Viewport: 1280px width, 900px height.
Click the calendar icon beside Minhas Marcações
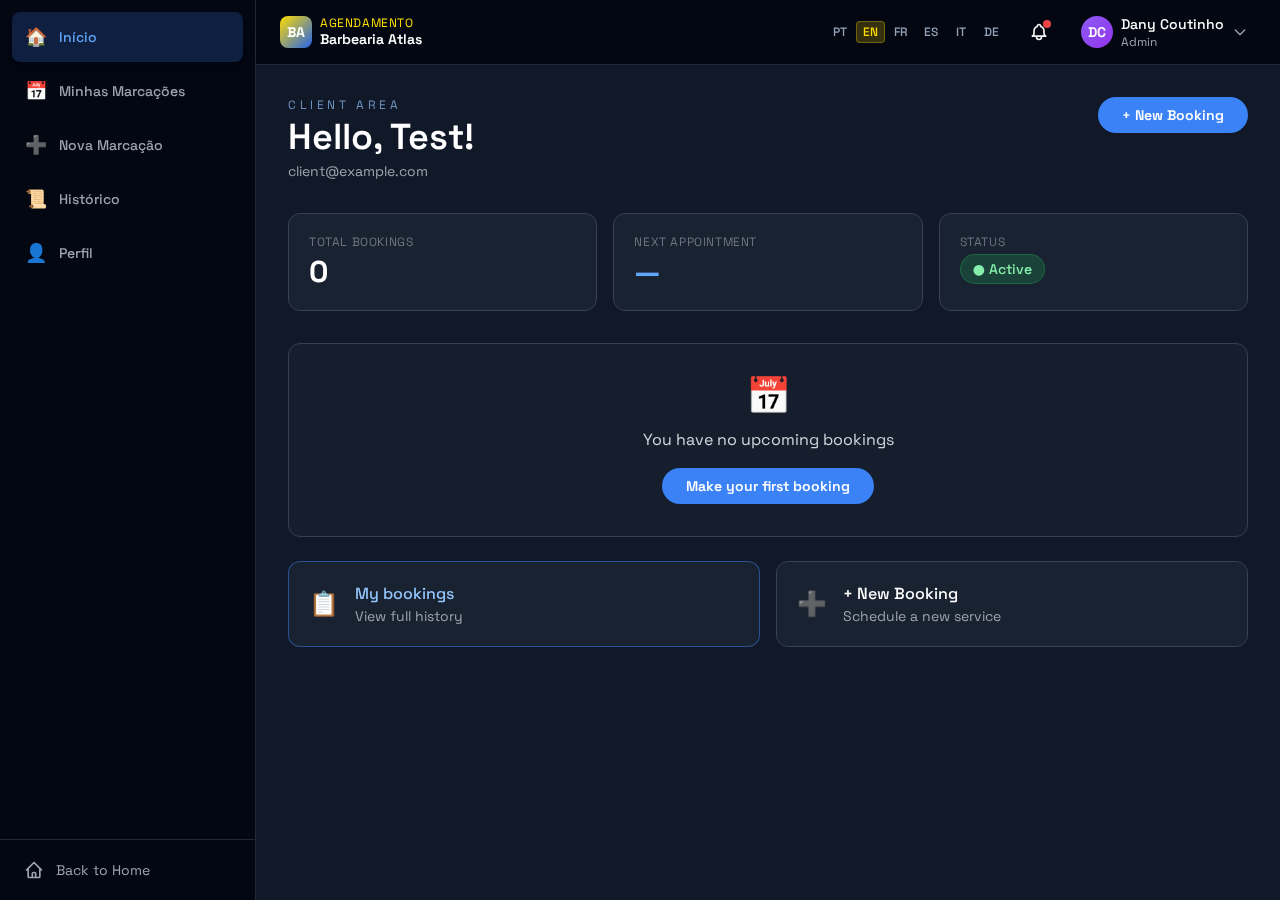36,91
